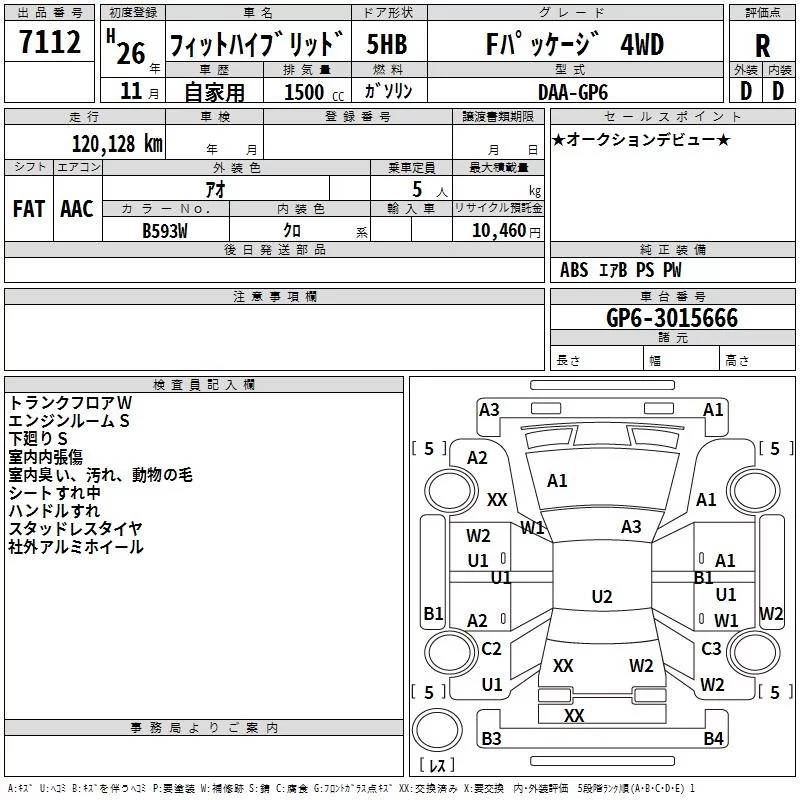Screen dimensions: 800x800
Task: Select the XX:交換済み legend entry
Action: pyautogui.click(x=429, y=789)
